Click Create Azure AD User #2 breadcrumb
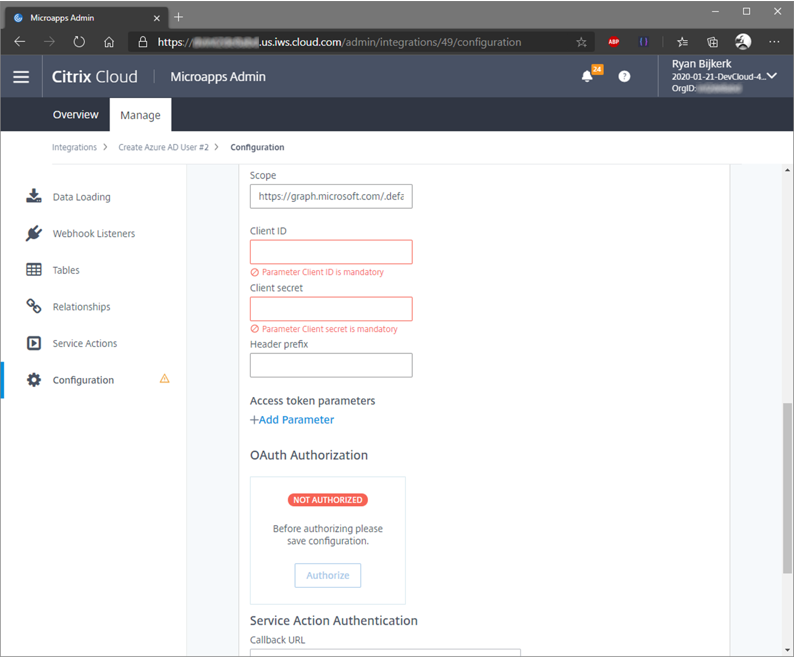Viewport: 794px width, 657px height. click(x=163, y=147)
